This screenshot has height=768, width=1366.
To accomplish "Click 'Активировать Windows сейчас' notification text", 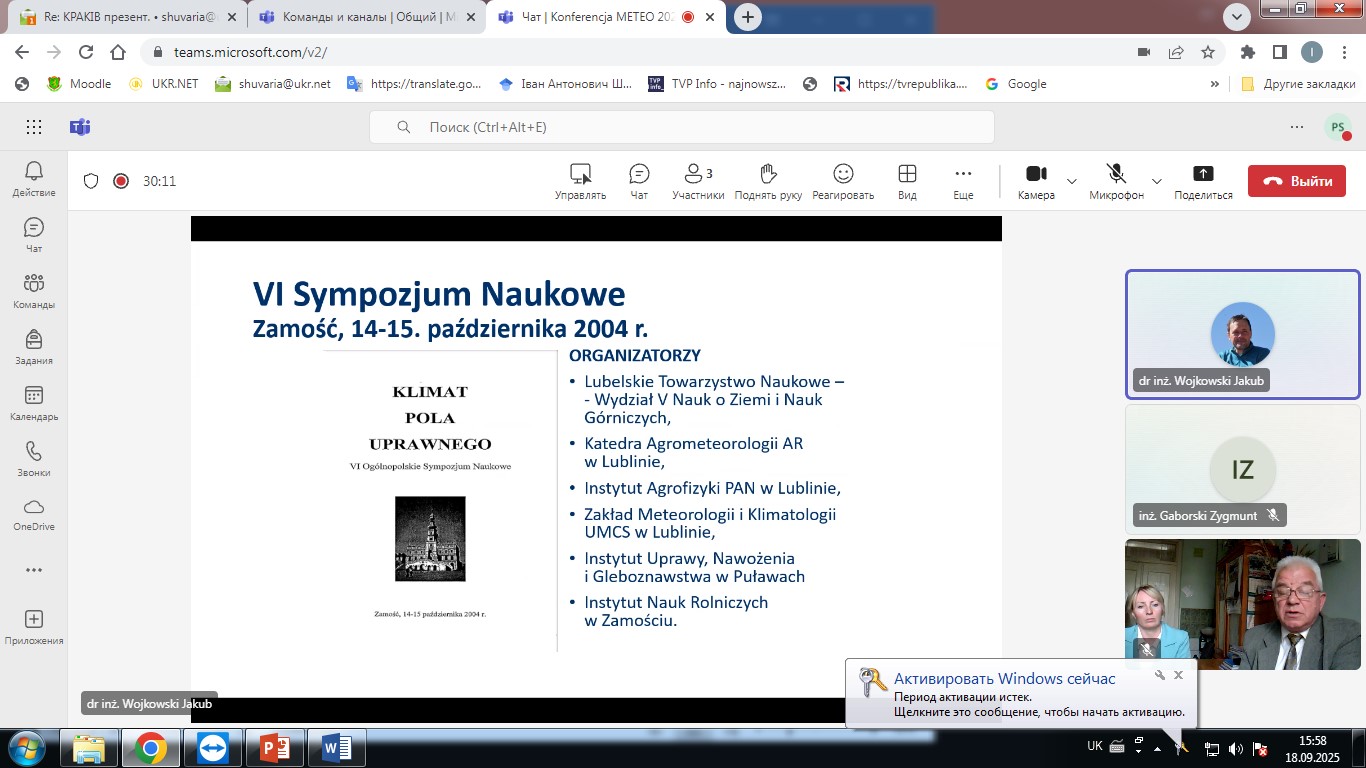I will point(1004,679).
